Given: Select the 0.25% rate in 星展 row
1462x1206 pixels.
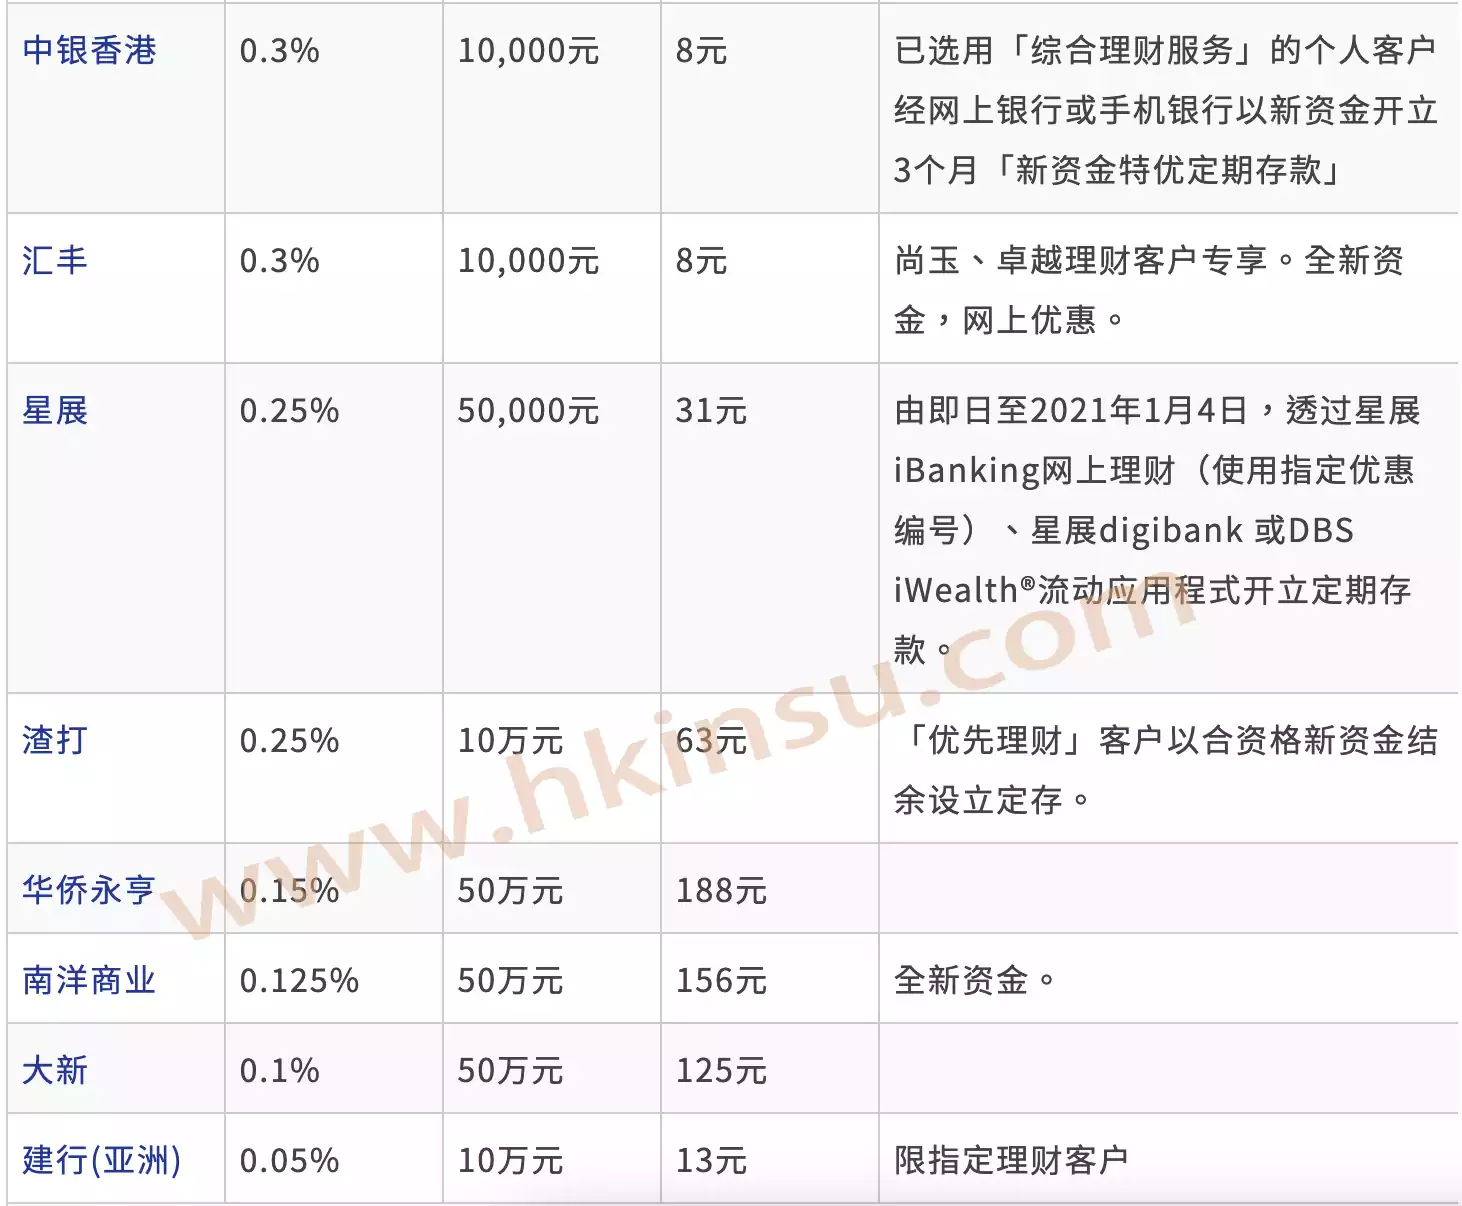Looking at the screenshot, I should 289,410.
